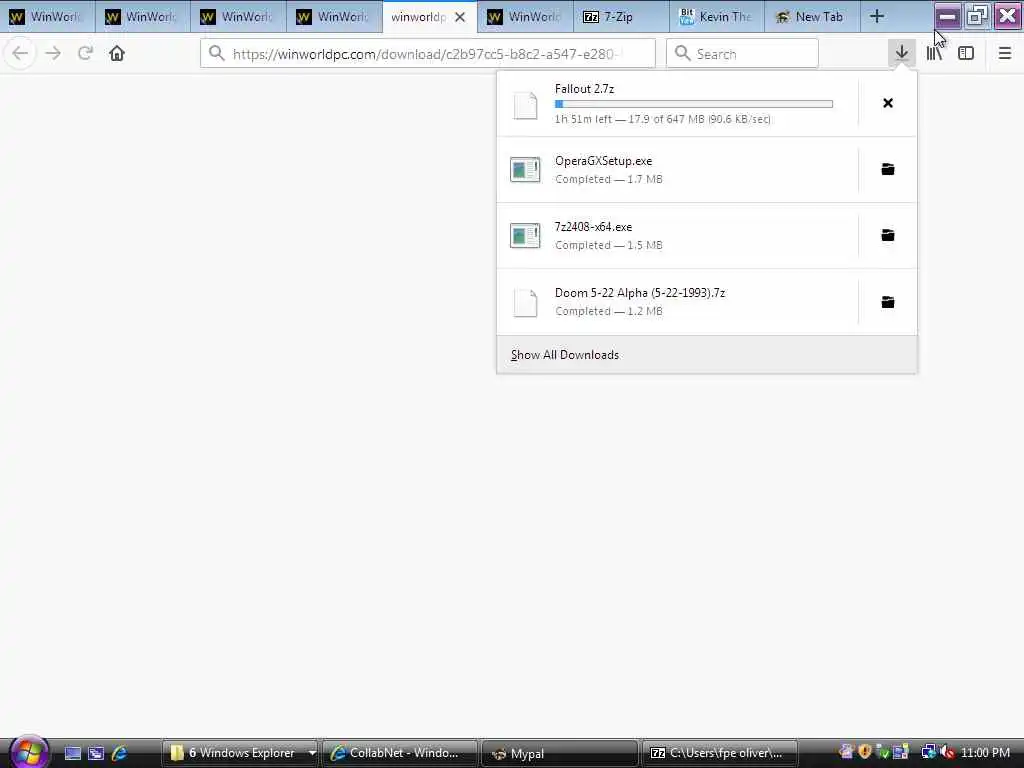
Task: Select the OperaGXSetup.exe download entry name
Action: [603, 161]
